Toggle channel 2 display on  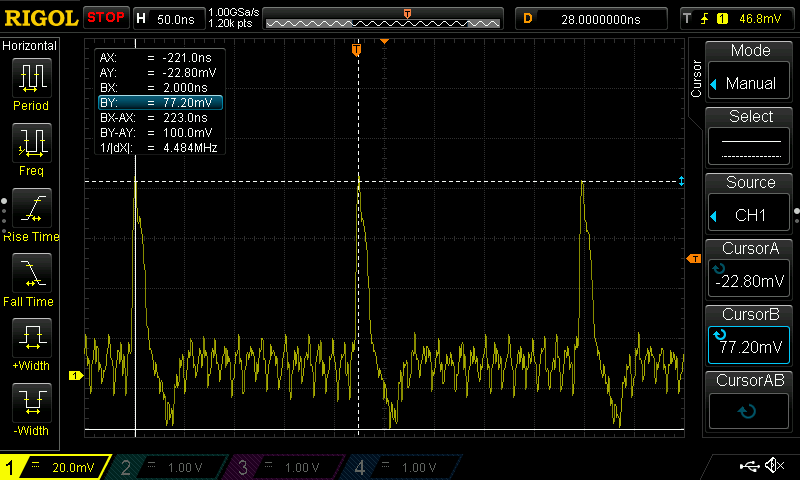click(x=173, y=467)
